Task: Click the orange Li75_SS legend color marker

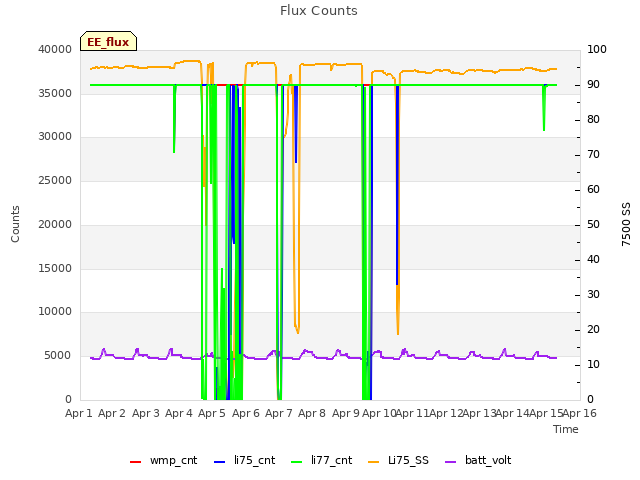Action: point(373,462)
